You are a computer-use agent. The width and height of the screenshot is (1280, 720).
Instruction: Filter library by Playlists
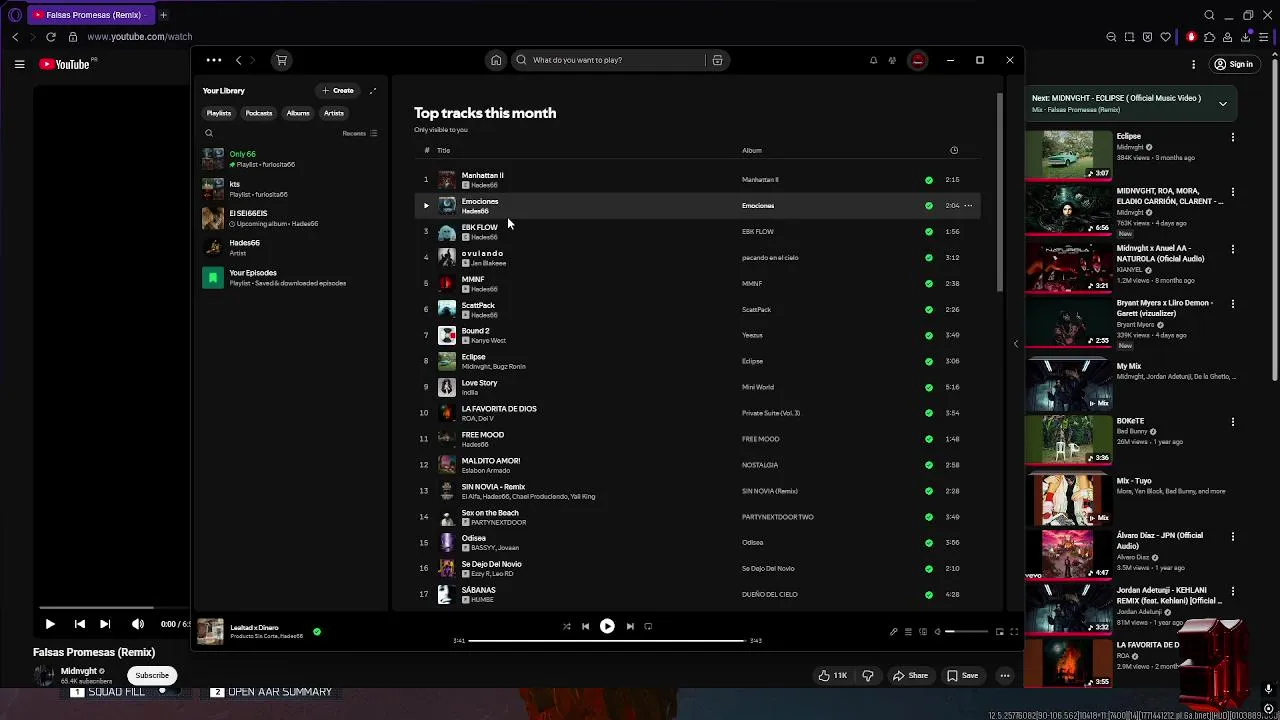[219, 113]
